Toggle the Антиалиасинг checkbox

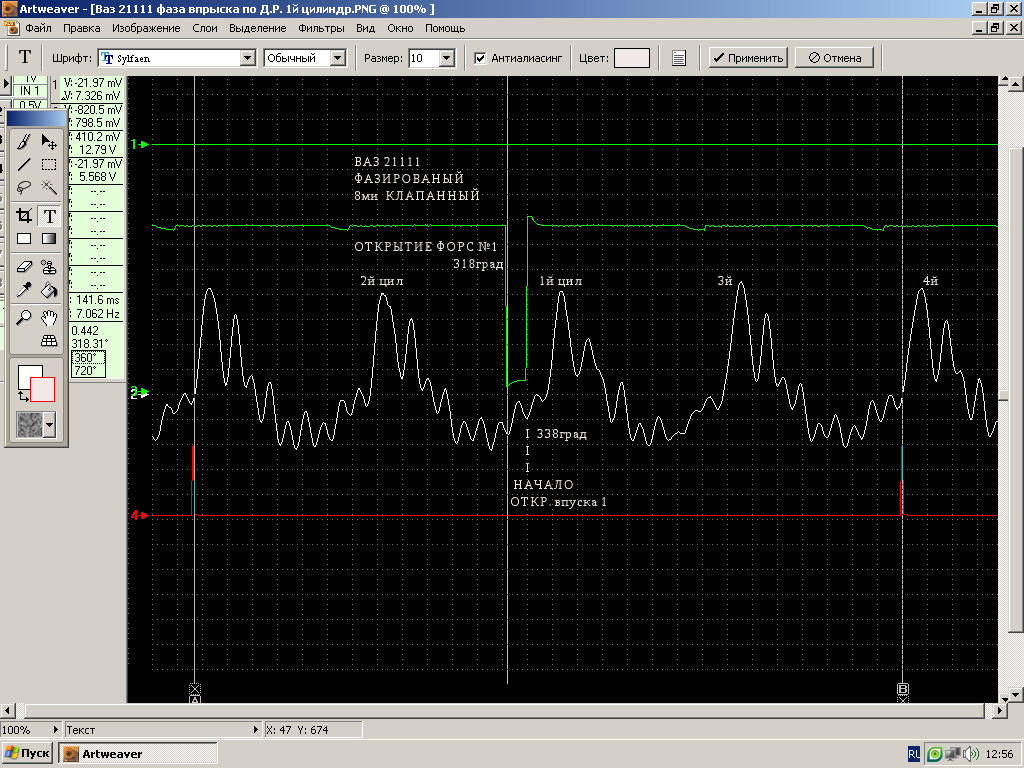[x=480, y=58]
